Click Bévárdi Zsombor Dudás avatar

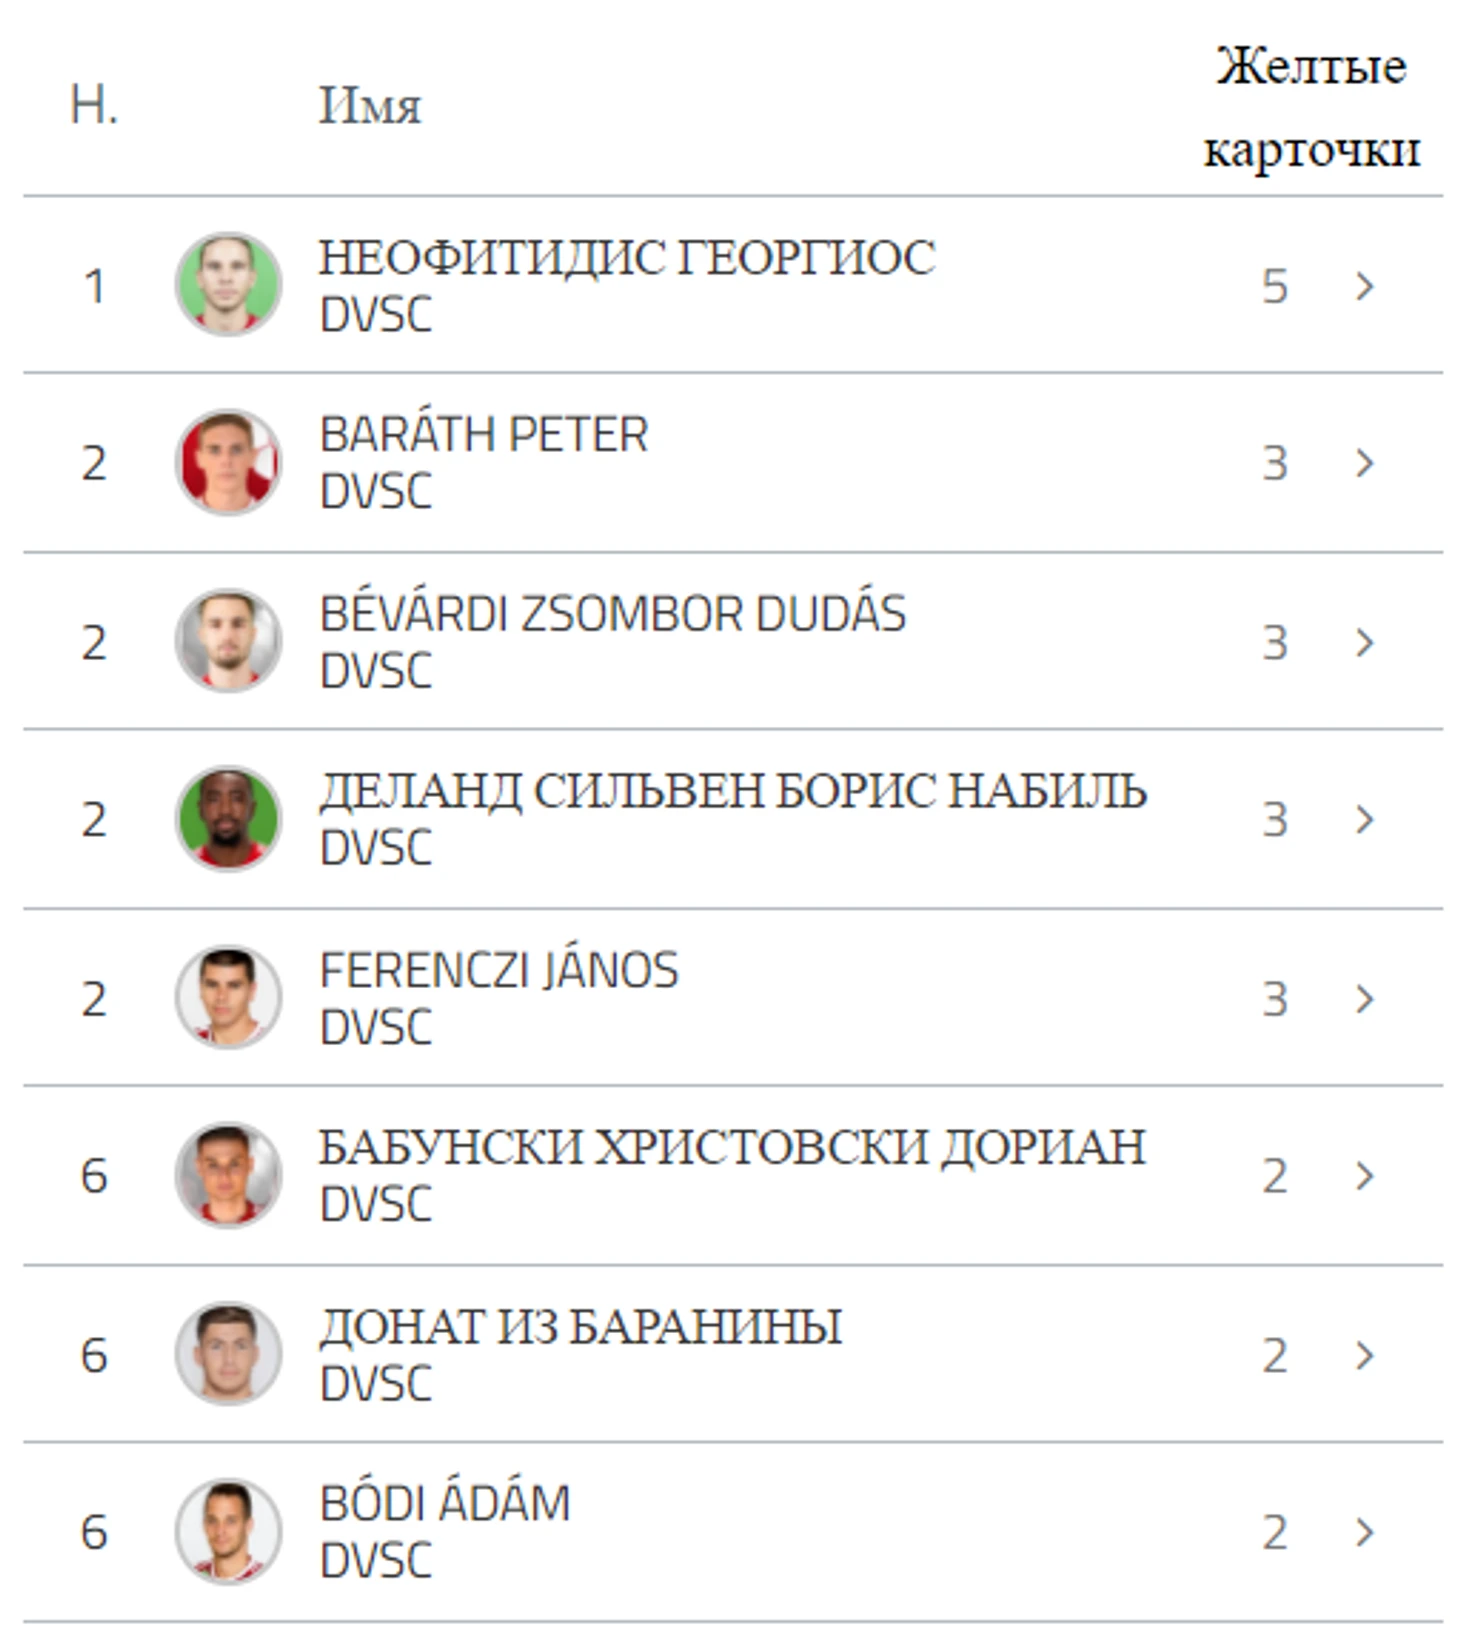(x=228, y=640)
